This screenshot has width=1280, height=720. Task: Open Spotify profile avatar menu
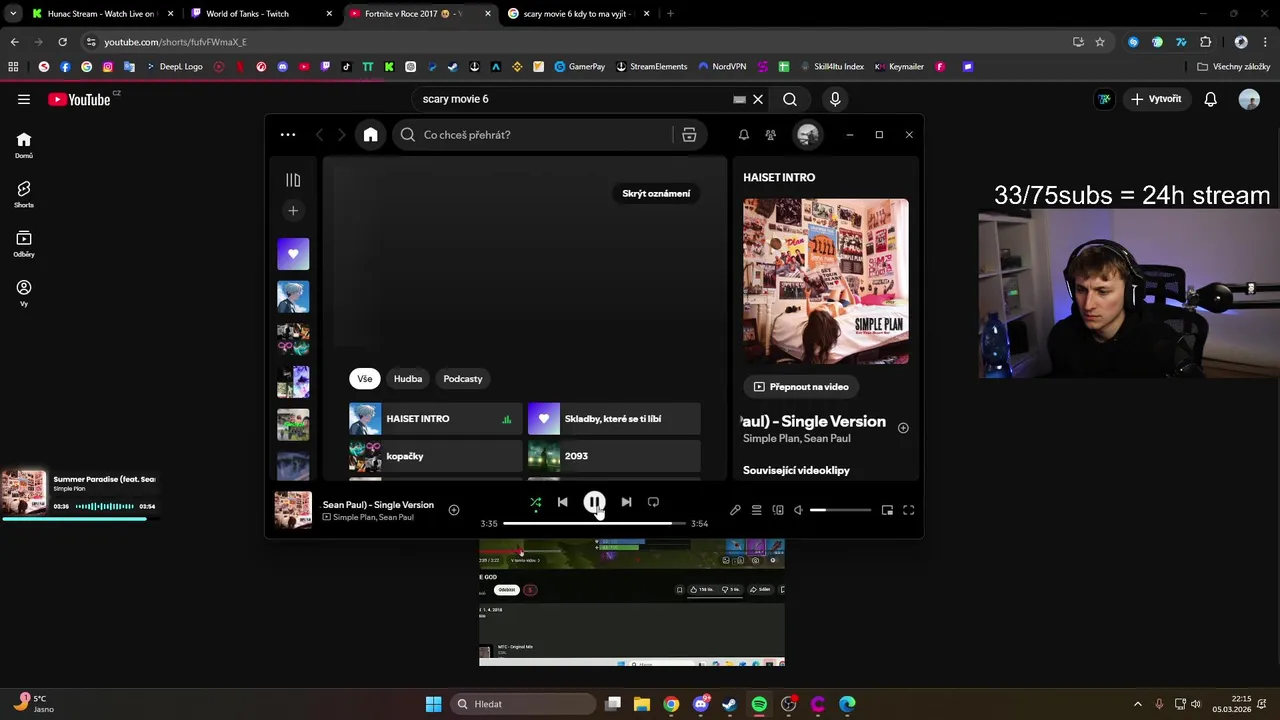[x=808, y=135]
